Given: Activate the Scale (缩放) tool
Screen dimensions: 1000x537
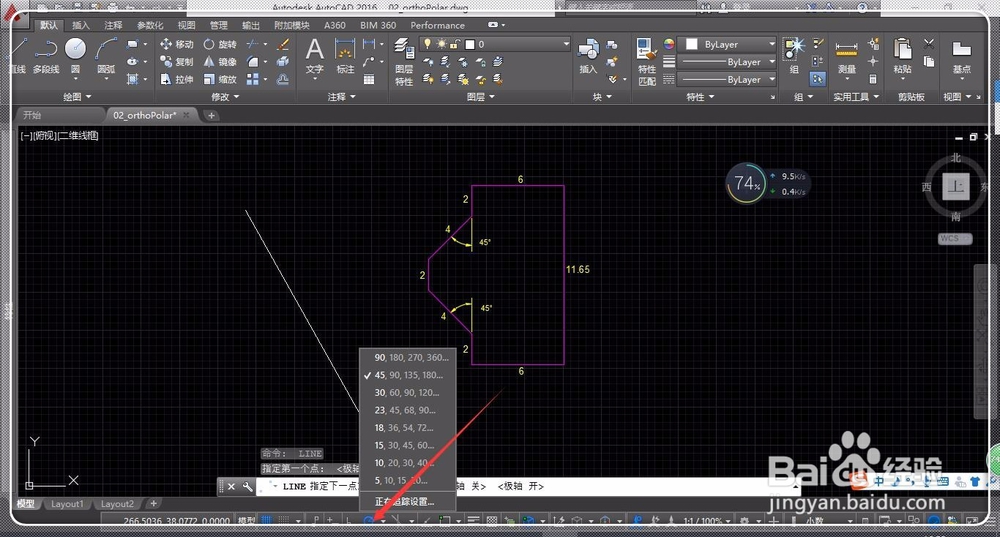Looking at the screenshot, I should coord(220,79).
